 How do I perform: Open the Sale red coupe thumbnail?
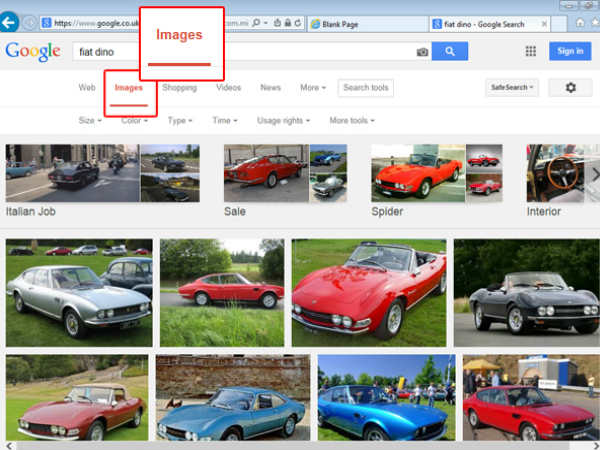(266, 173)
